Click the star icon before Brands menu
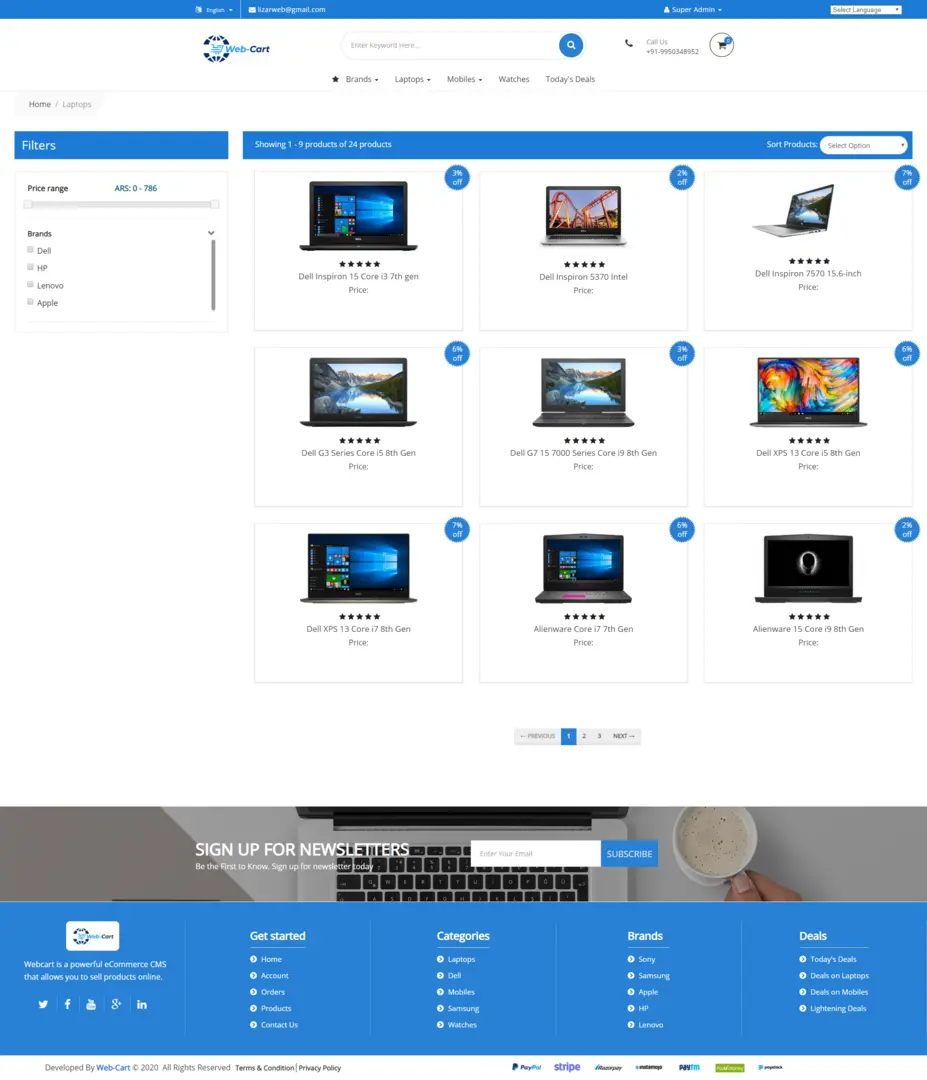This screenshot has width=927, height=1080. tap(335, 79)
